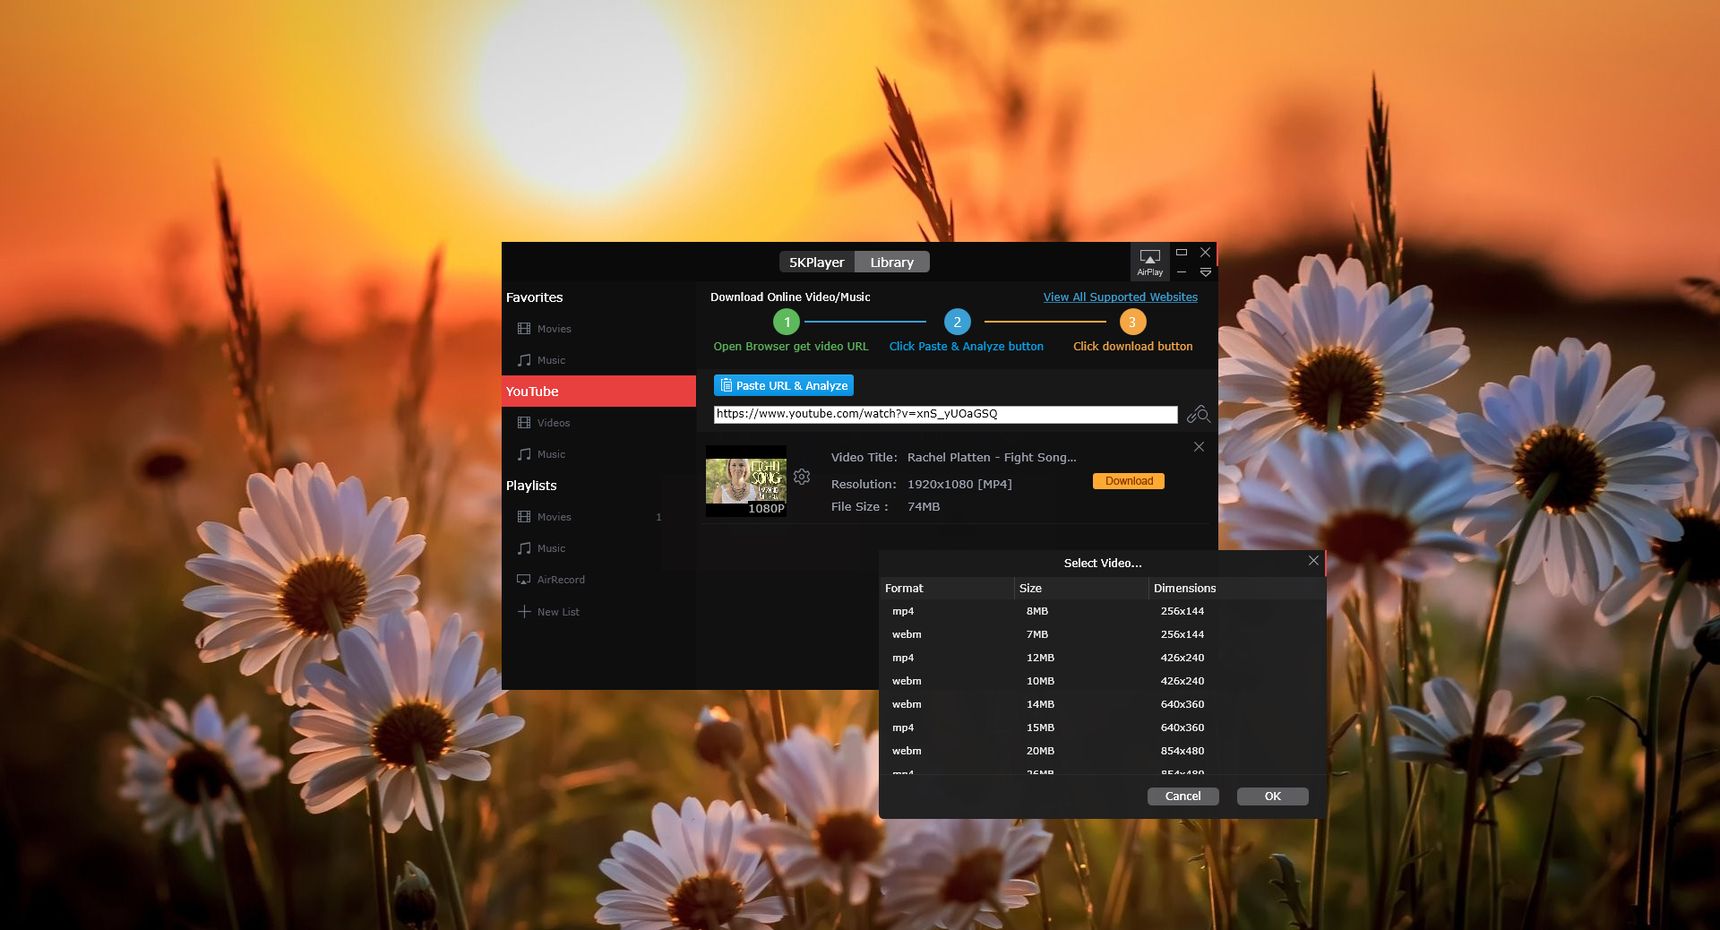Select the mp4 12MB 426x240 row
The image size is (1720, 930).
(1102, 658)
